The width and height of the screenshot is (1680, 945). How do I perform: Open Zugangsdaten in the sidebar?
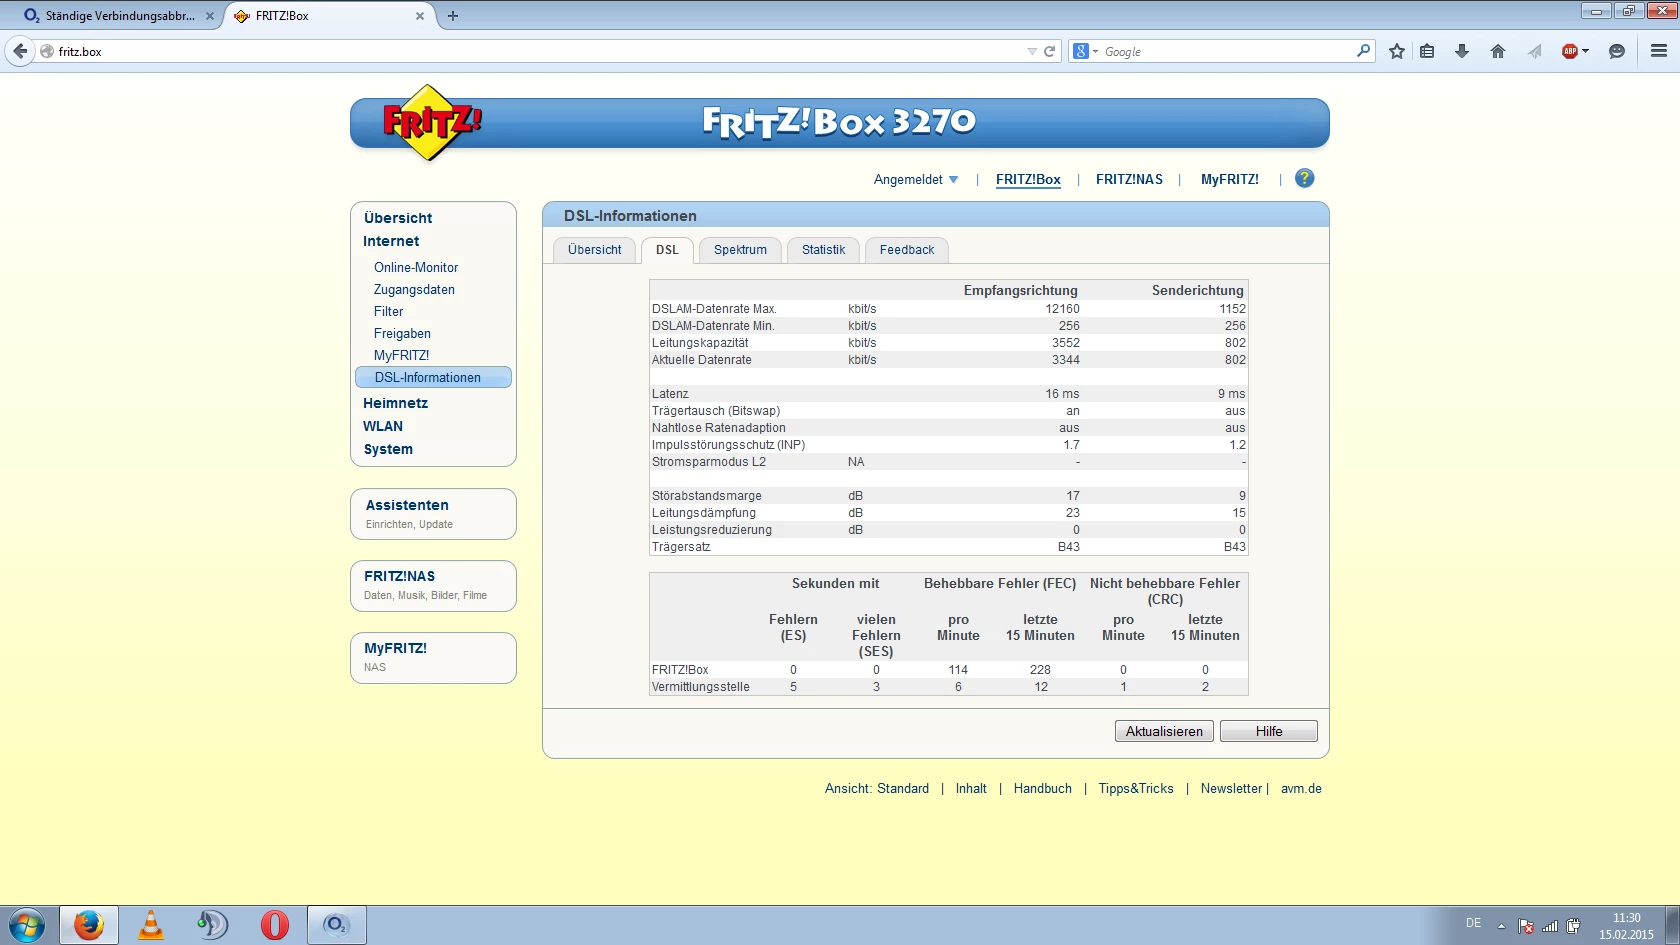point(414,290)
